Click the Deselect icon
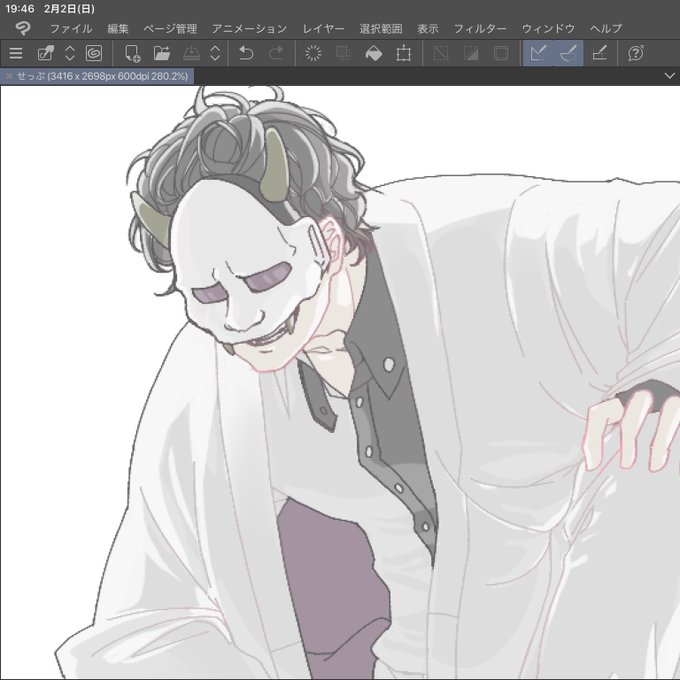 coord(441,53)
